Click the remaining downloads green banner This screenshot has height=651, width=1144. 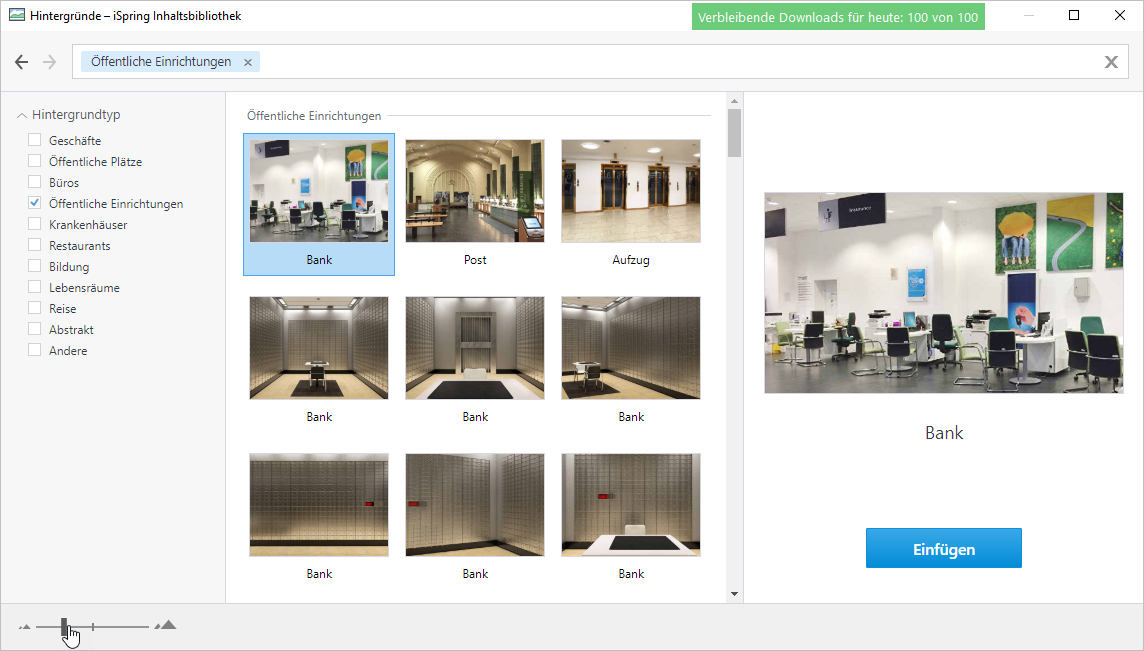pyautogui.click(x=838, y=17)
